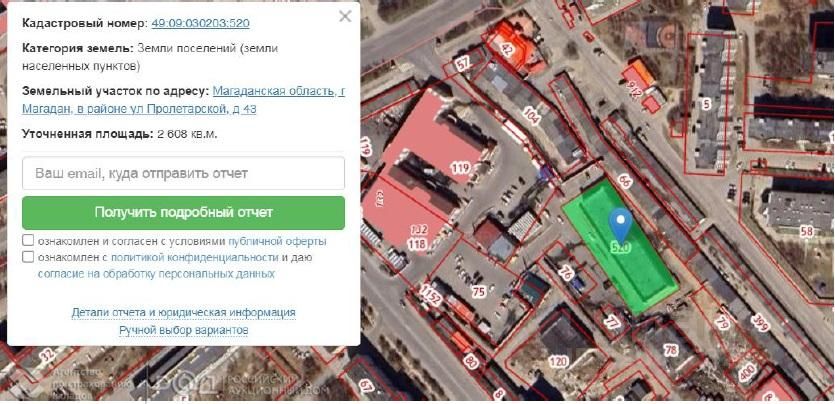
Task: Close the cadastral info popup
Action: point(345,17)
